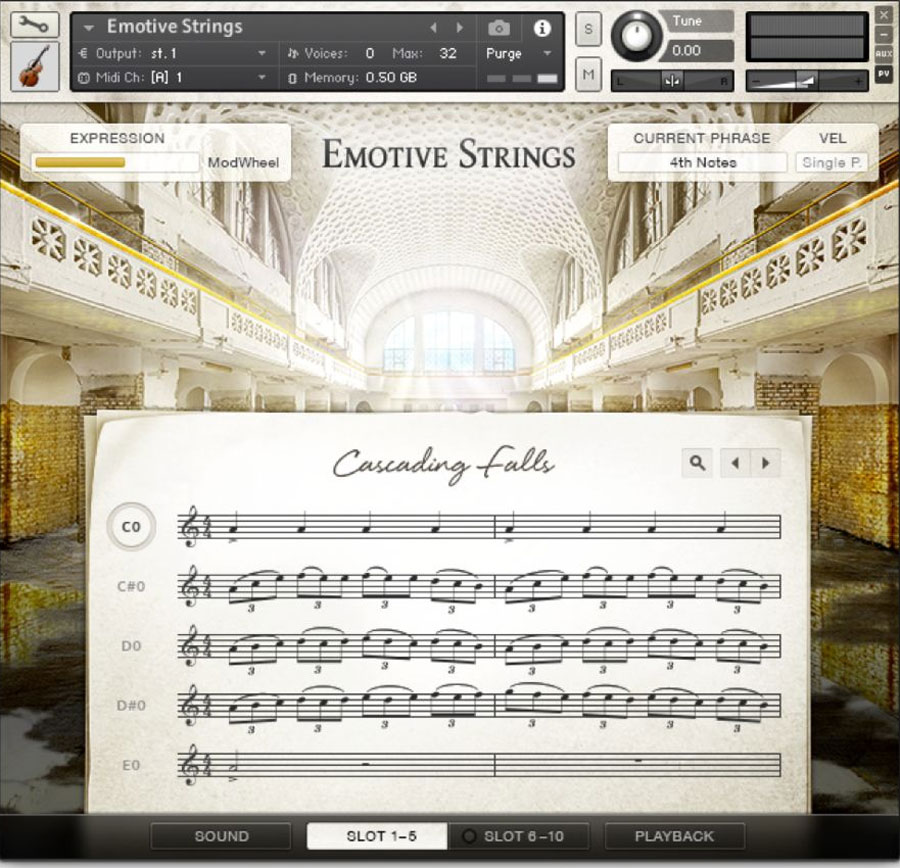
Task: Open the Output st. 1 dropdown
Action: (180, 53)
